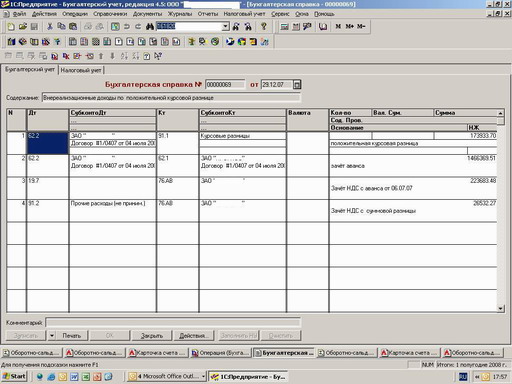Open the calculator icon in toolbar
The height and width of the screenshot is (384, 512).
coord(284,26)
